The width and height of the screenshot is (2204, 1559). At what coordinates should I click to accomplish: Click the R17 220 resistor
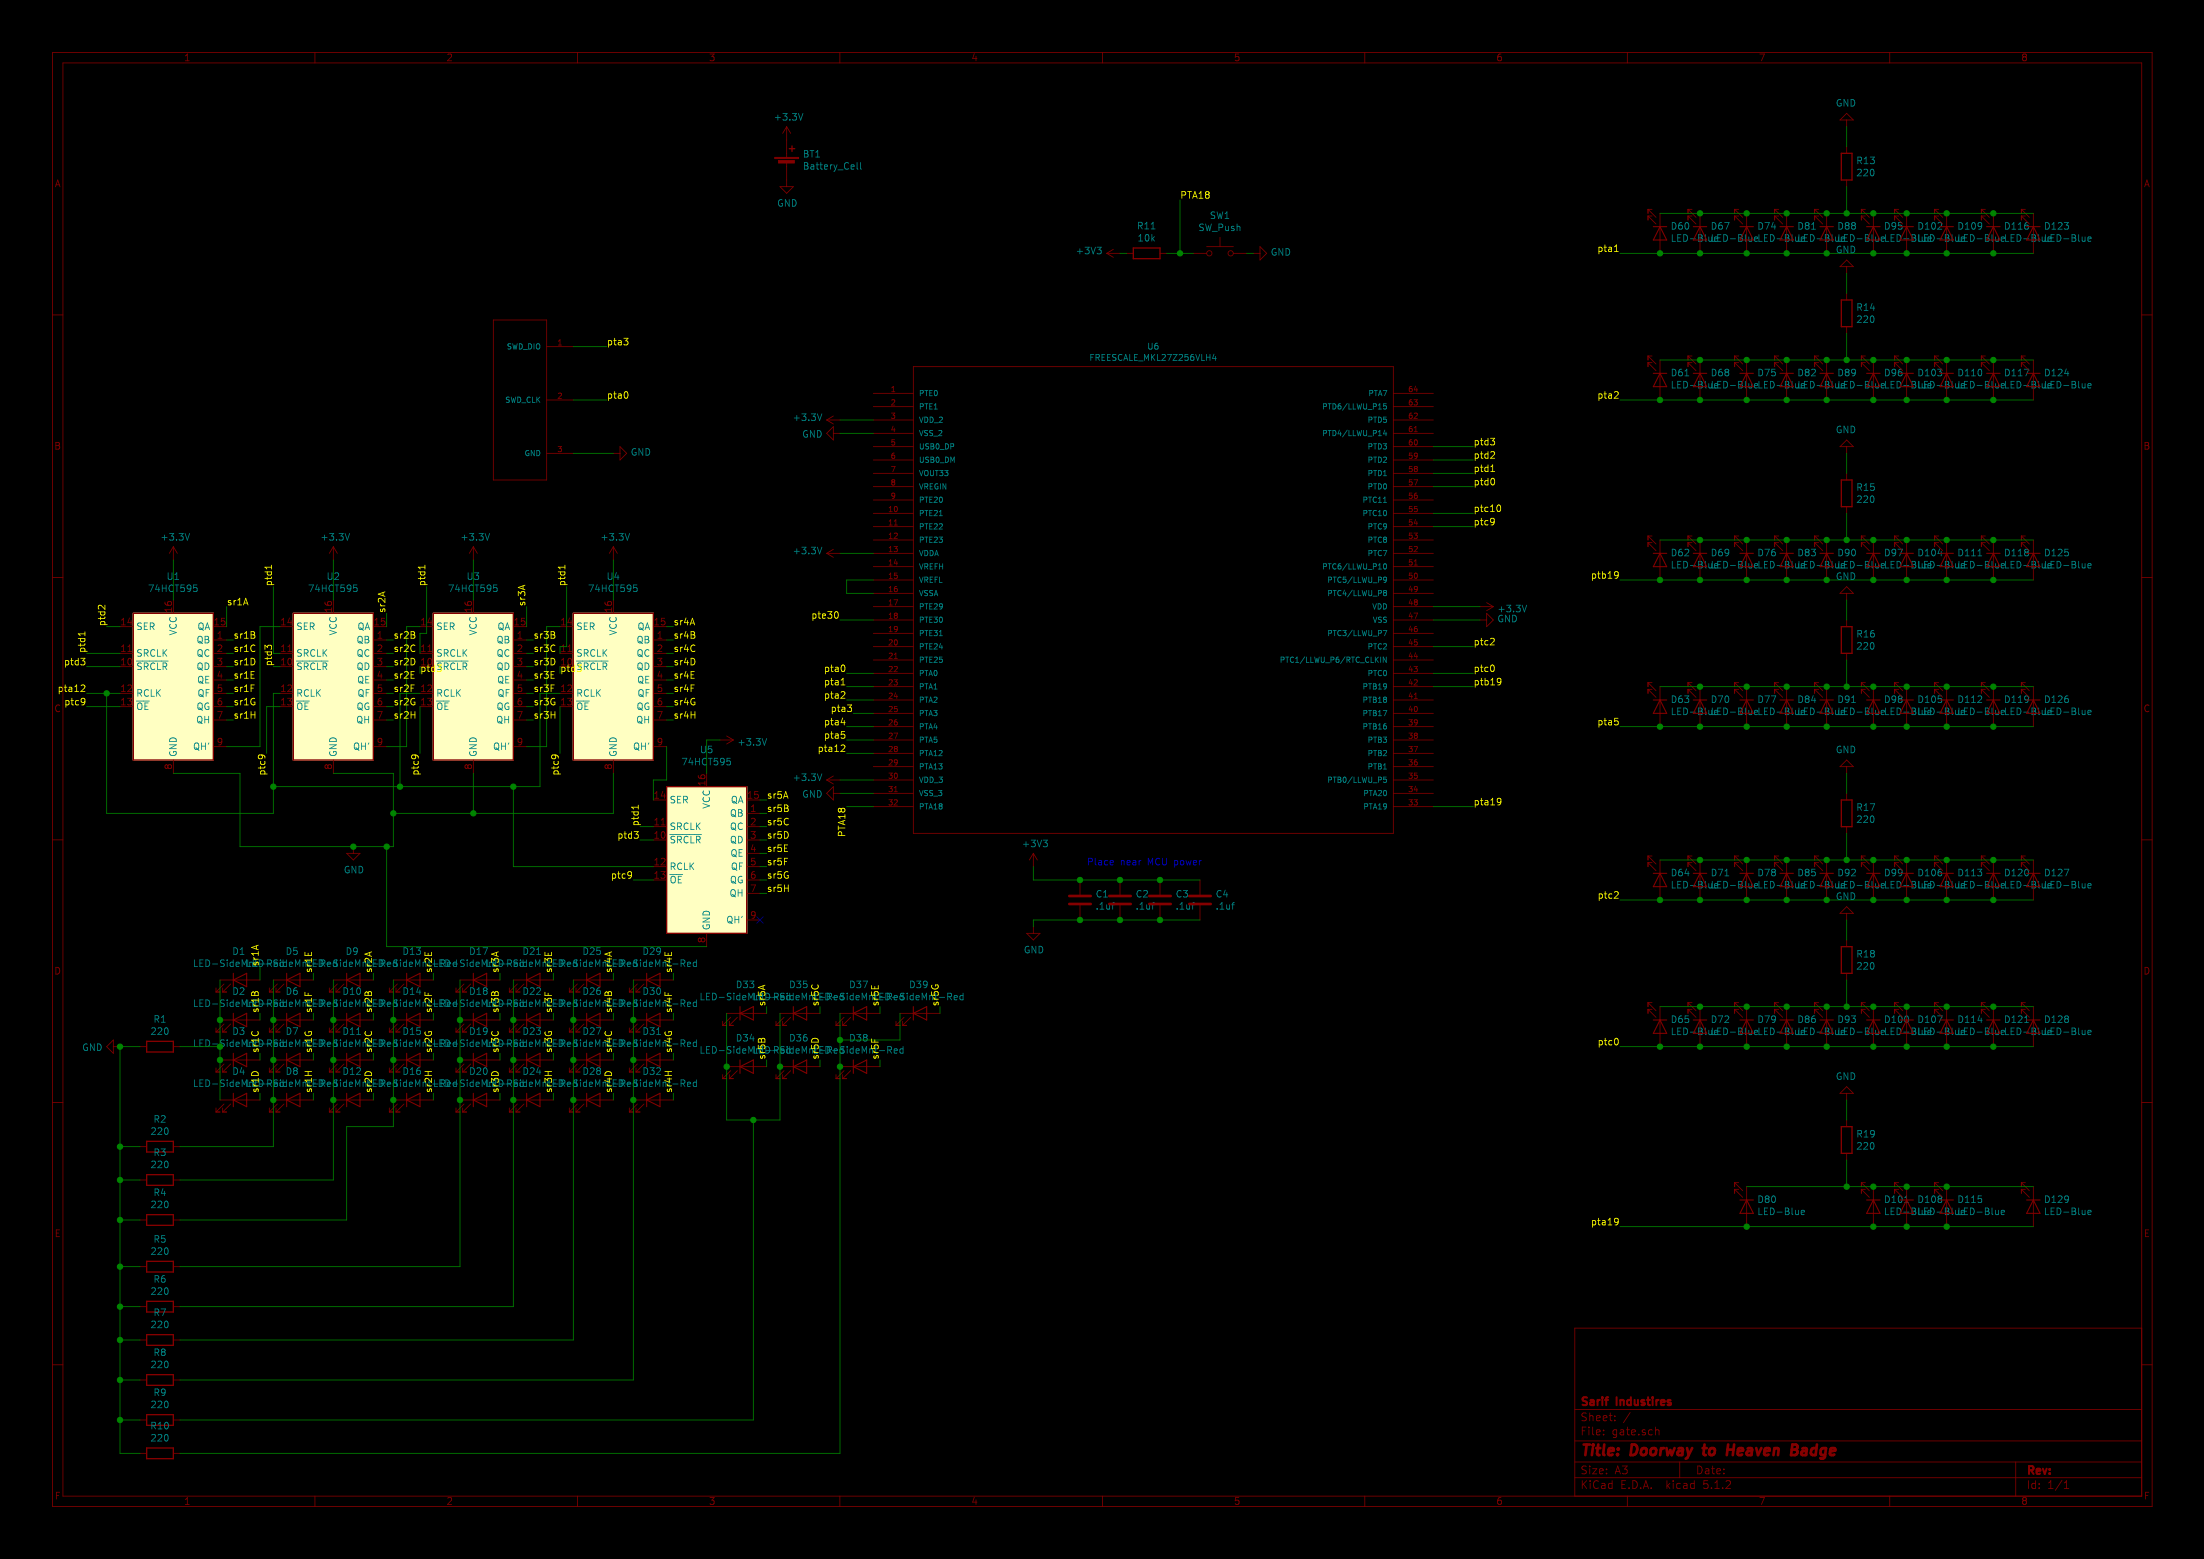coord(1846,813)
